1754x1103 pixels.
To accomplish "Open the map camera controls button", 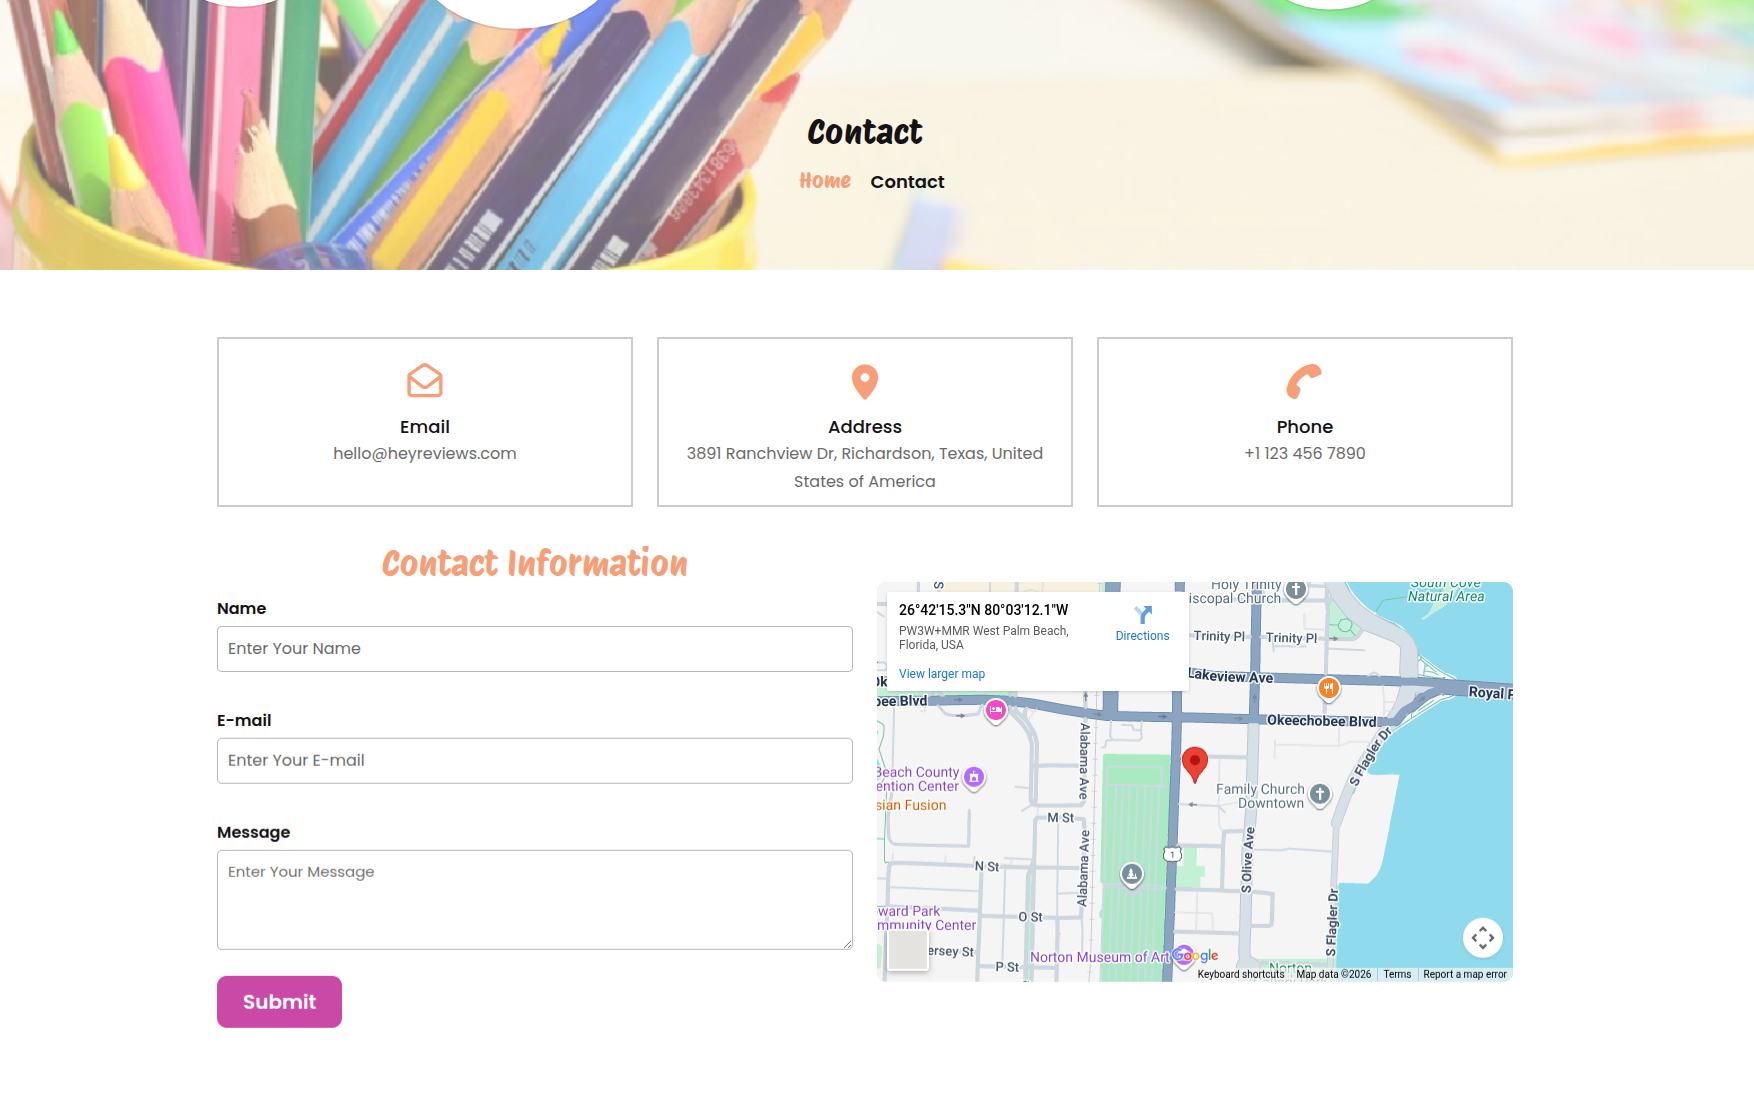I will (x=1482, y=937).
